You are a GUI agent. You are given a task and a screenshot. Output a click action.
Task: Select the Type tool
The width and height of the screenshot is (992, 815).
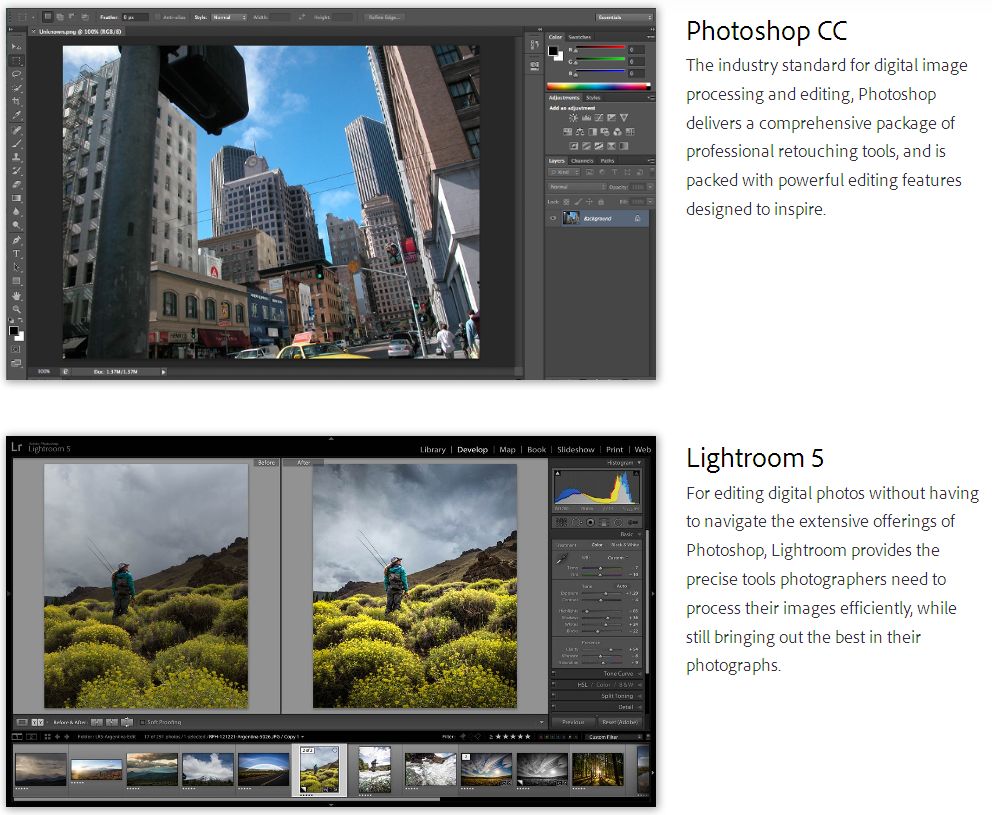pos(16,254)
